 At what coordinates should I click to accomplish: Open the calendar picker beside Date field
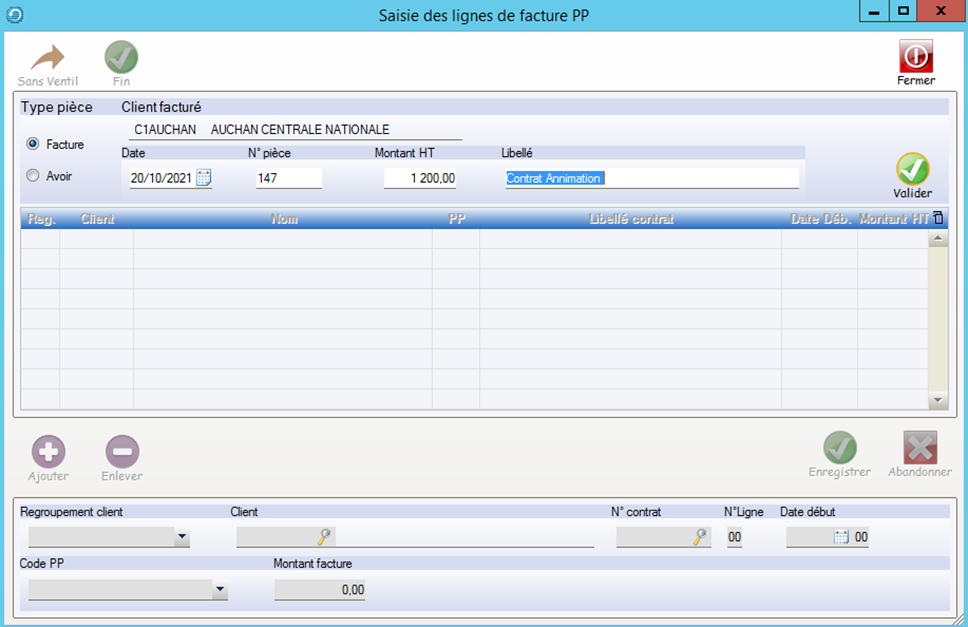(204, 178)
